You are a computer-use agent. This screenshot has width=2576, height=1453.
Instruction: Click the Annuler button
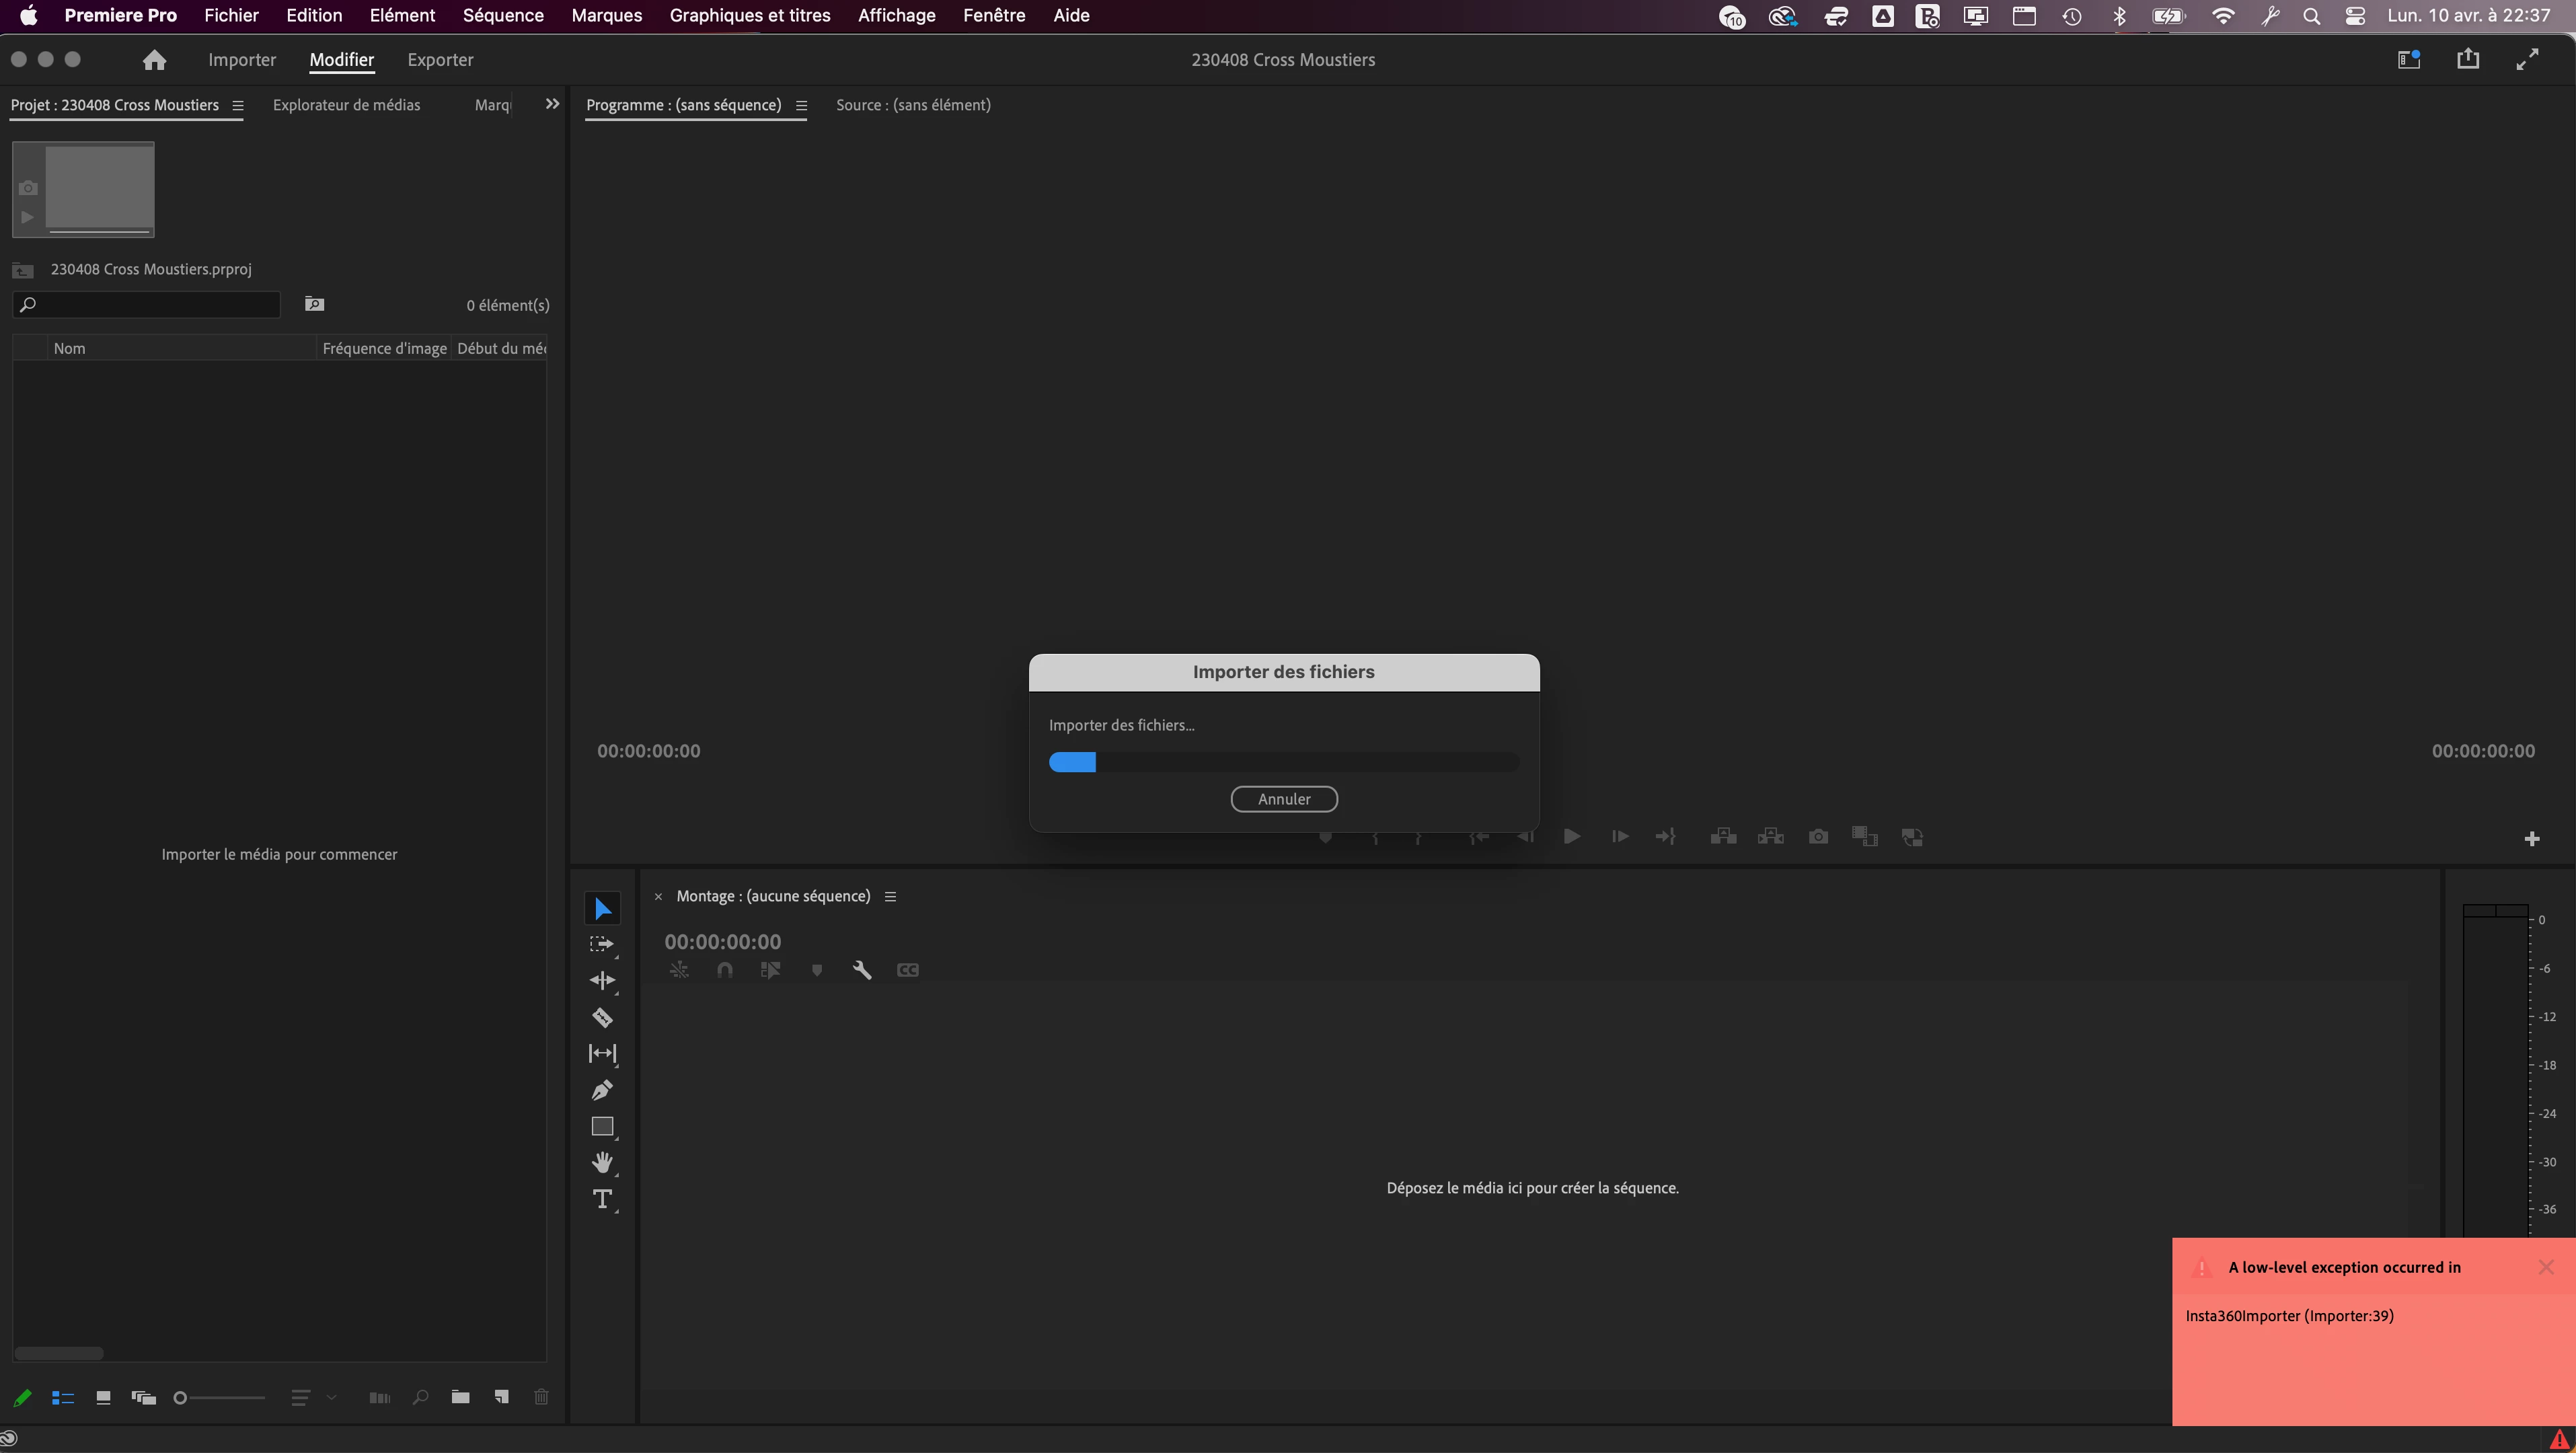click(1283, 799)
